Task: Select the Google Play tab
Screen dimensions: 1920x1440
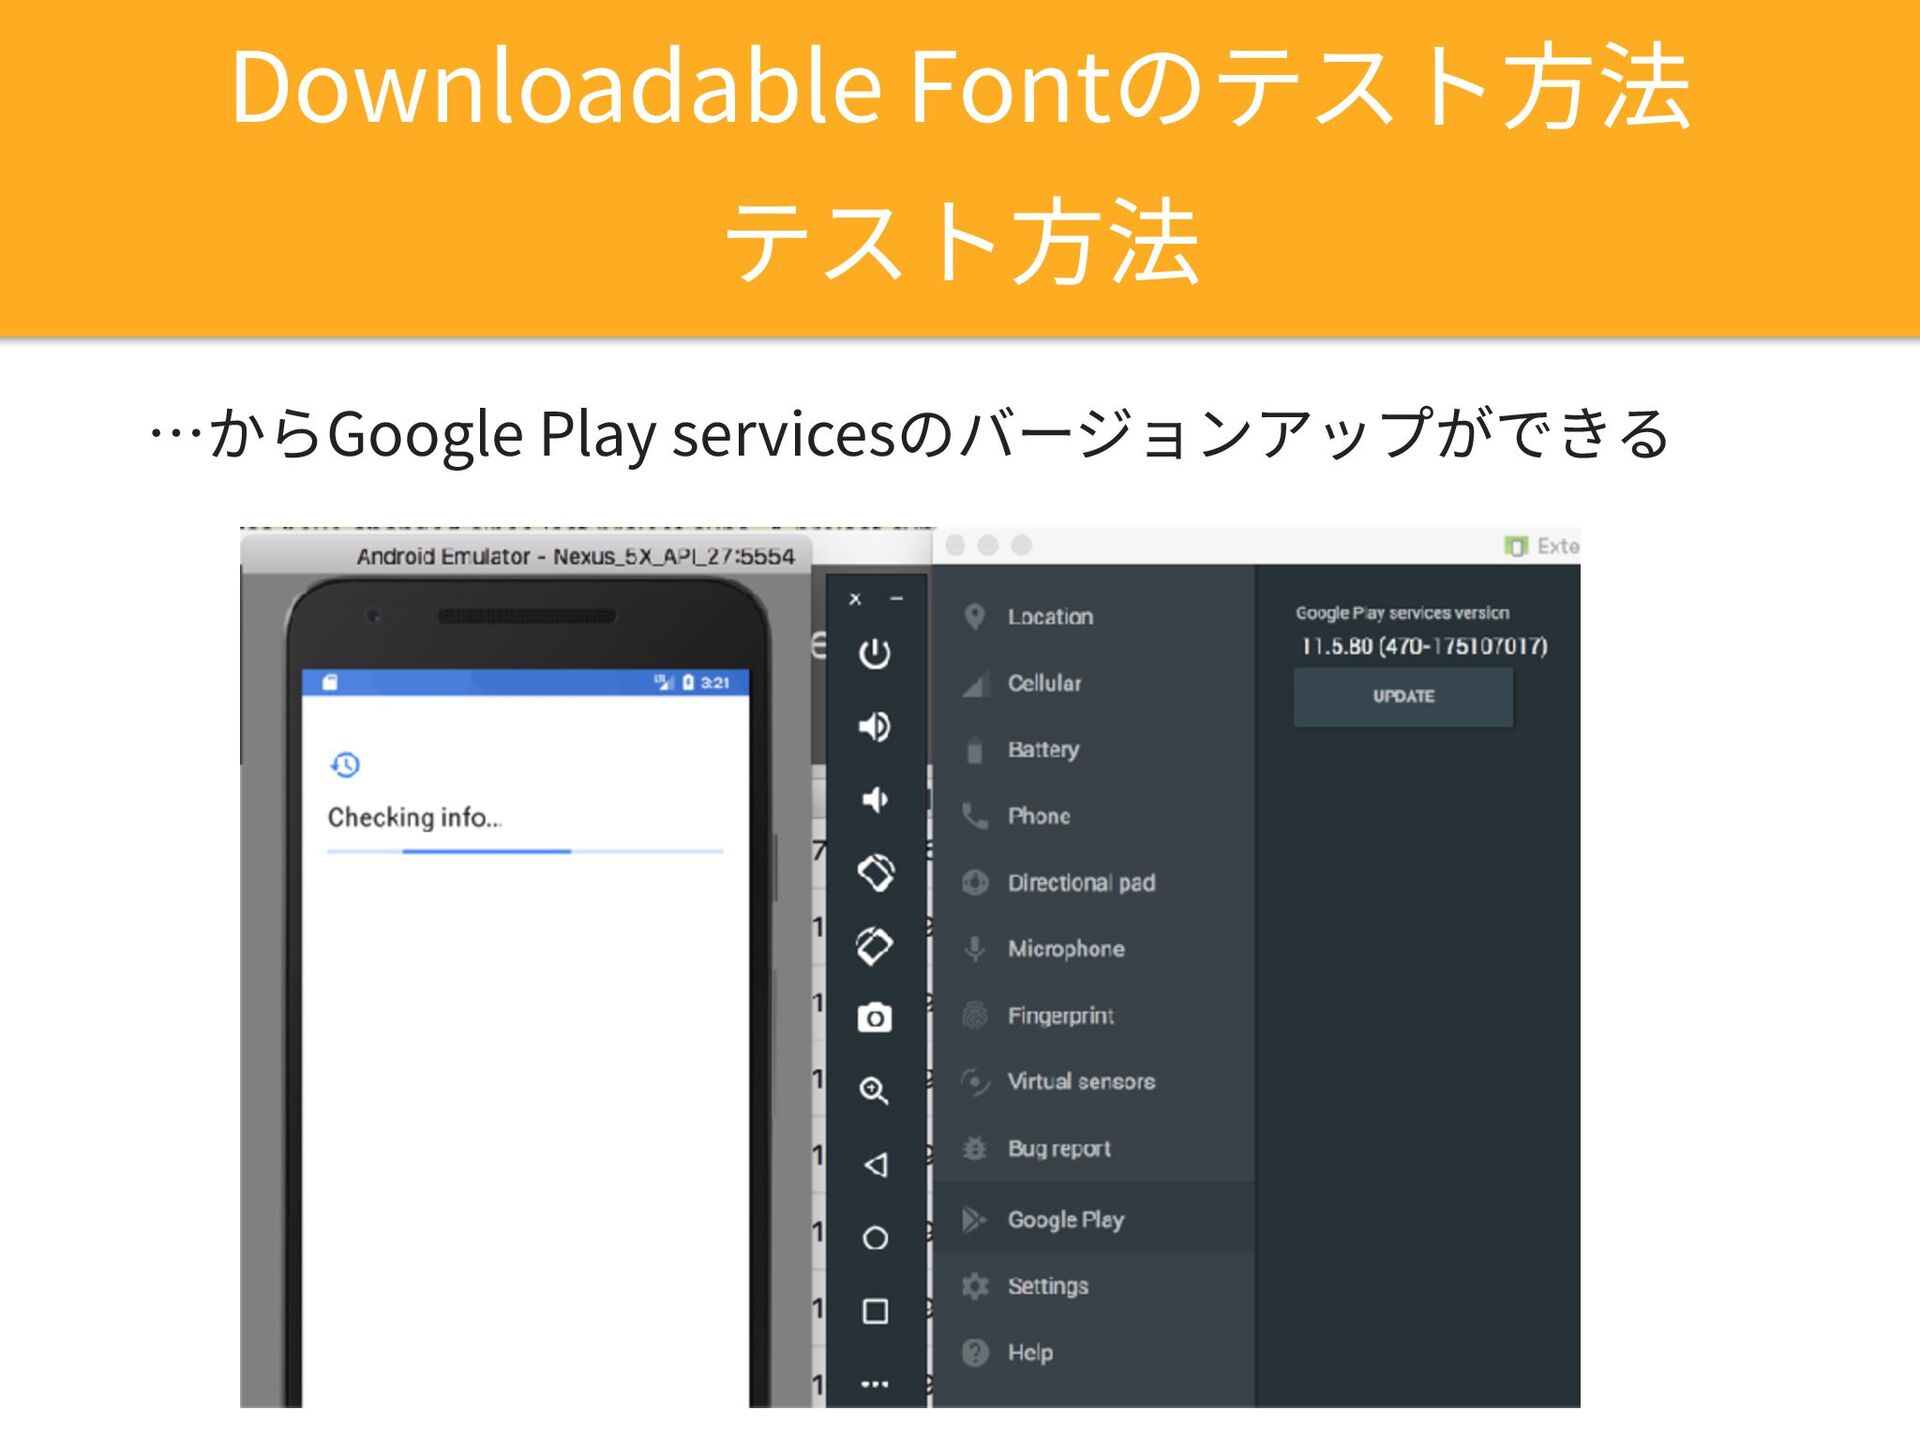Action: click(x=1093, y=1219)
